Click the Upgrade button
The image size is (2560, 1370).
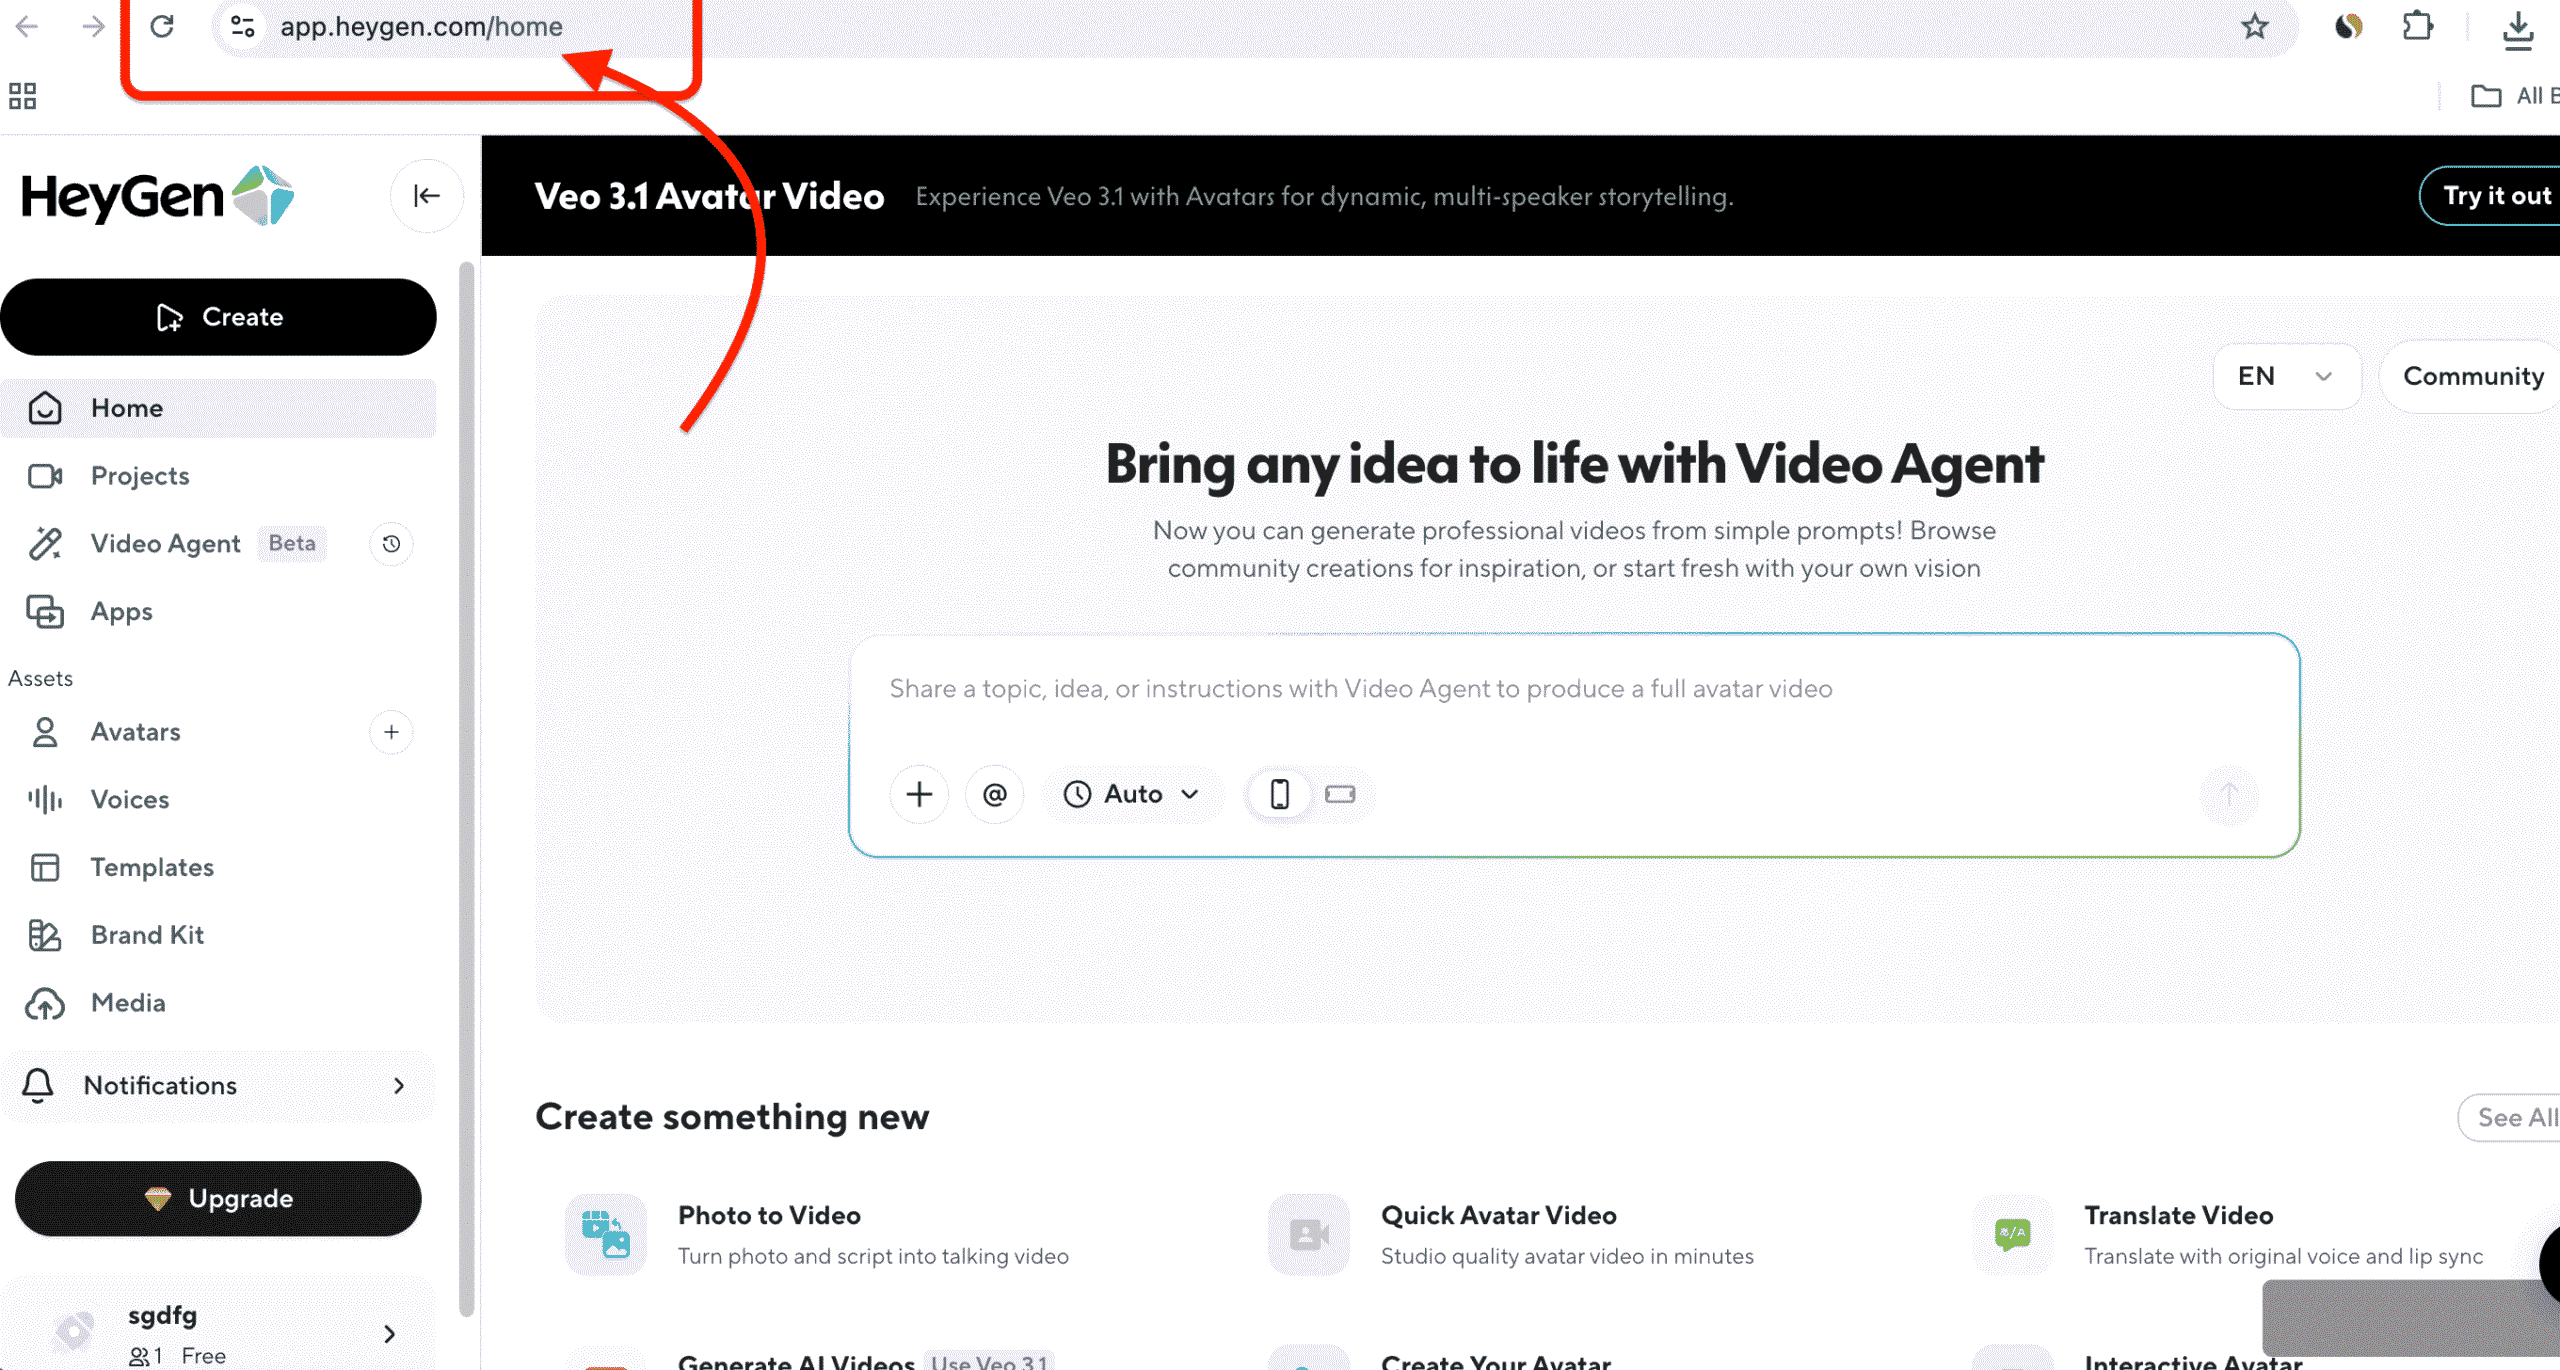(x=218, y=1198)
